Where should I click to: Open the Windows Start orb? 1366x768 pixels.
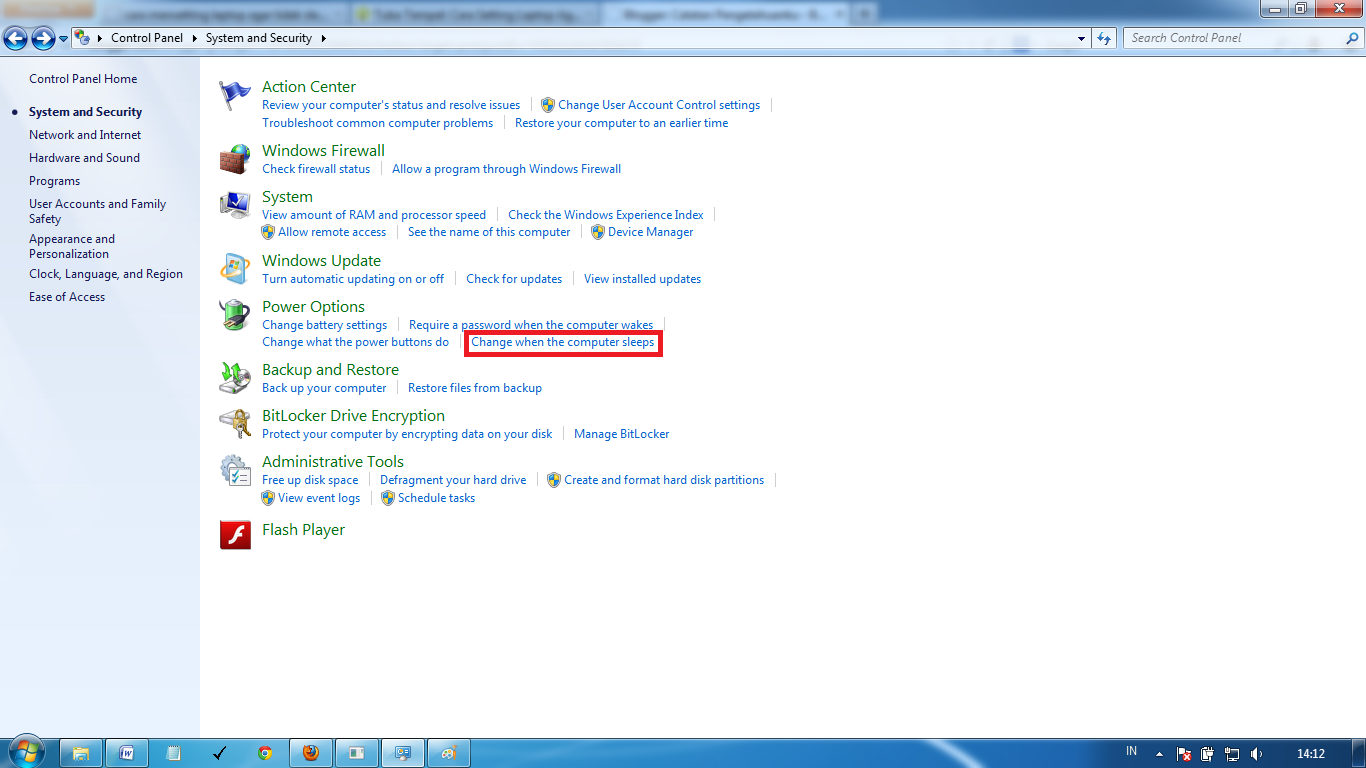(x=27, y=752)
